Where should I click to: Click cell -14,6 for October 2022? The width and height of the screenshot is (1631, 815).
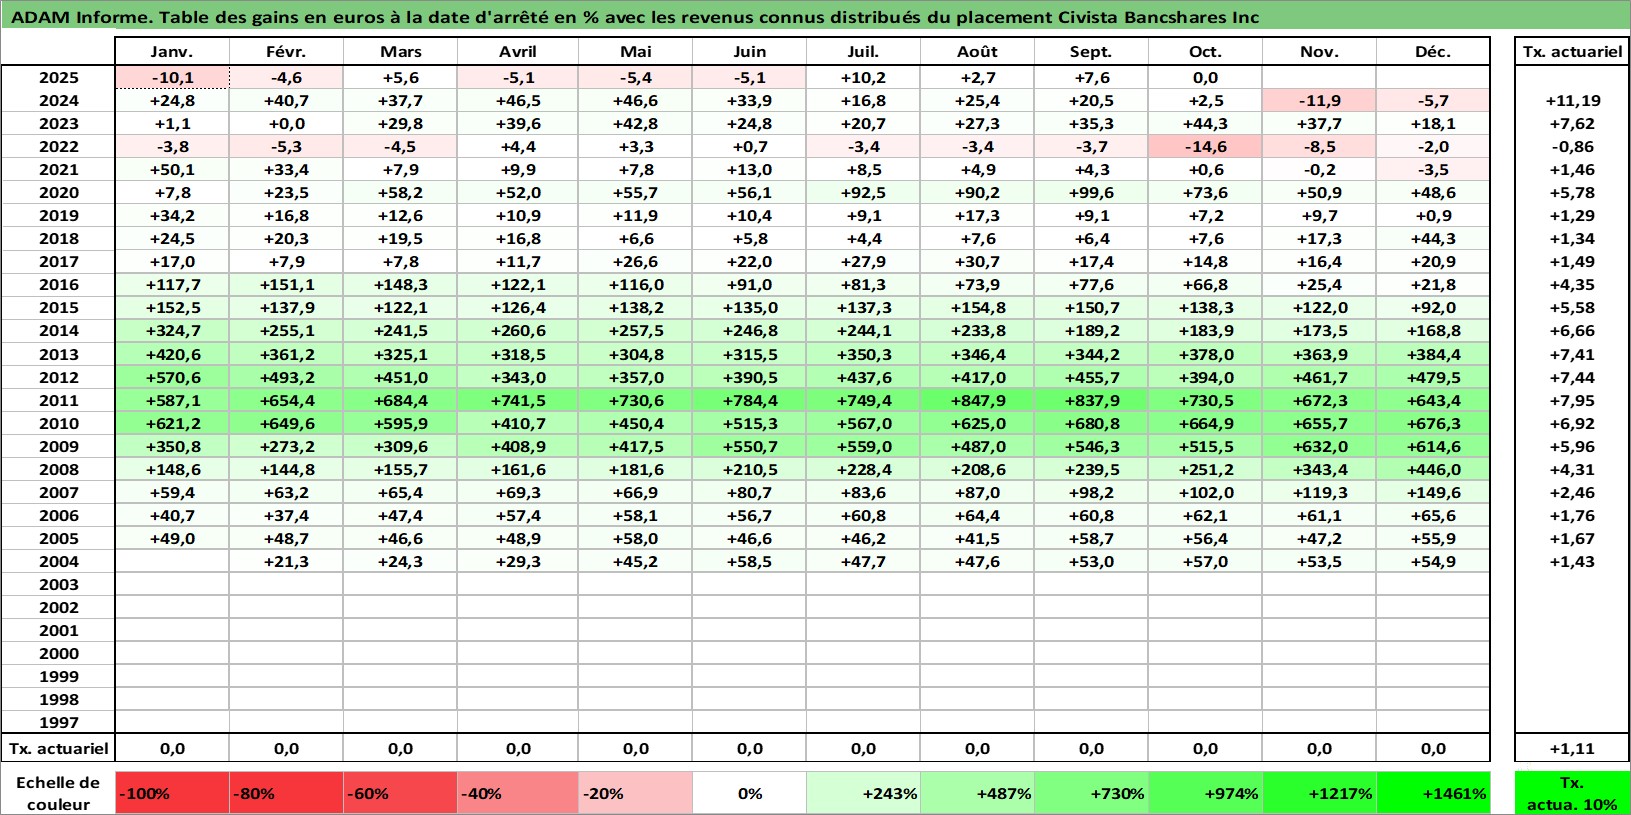pos(1205,146)
